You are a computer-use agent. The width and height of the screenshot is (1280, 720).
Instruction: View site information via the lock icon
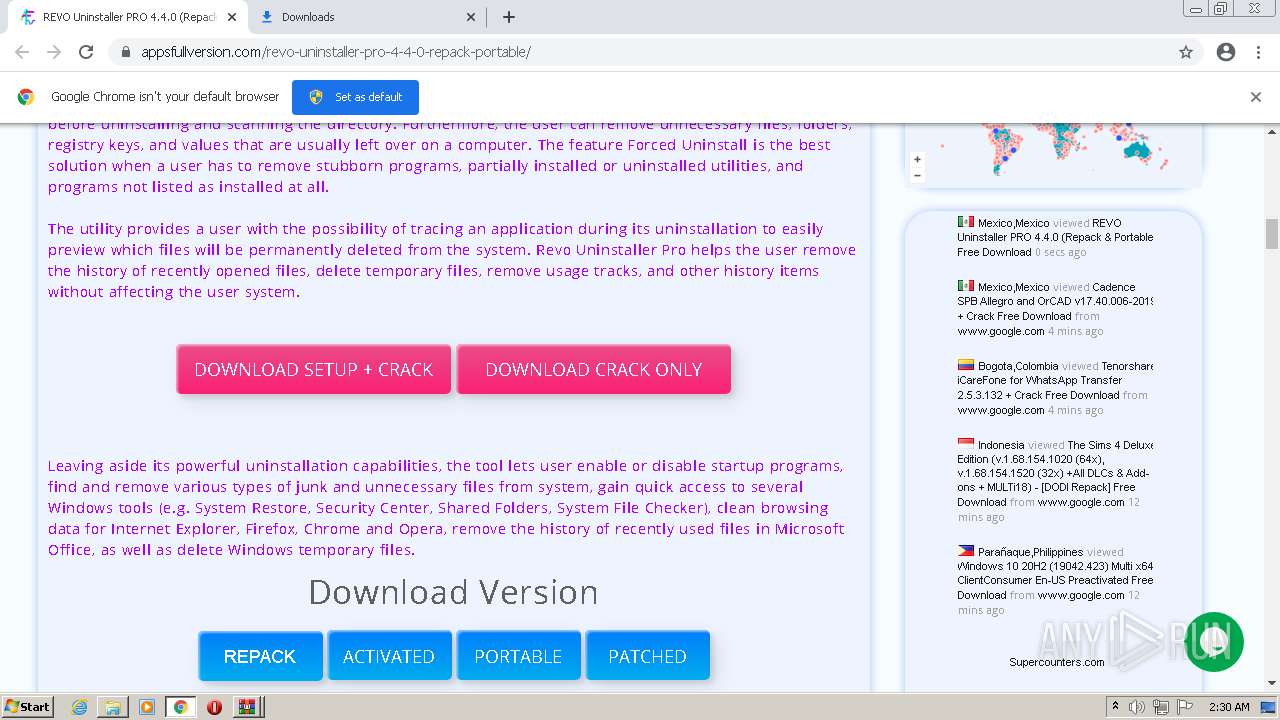click(x=126, y=52)
